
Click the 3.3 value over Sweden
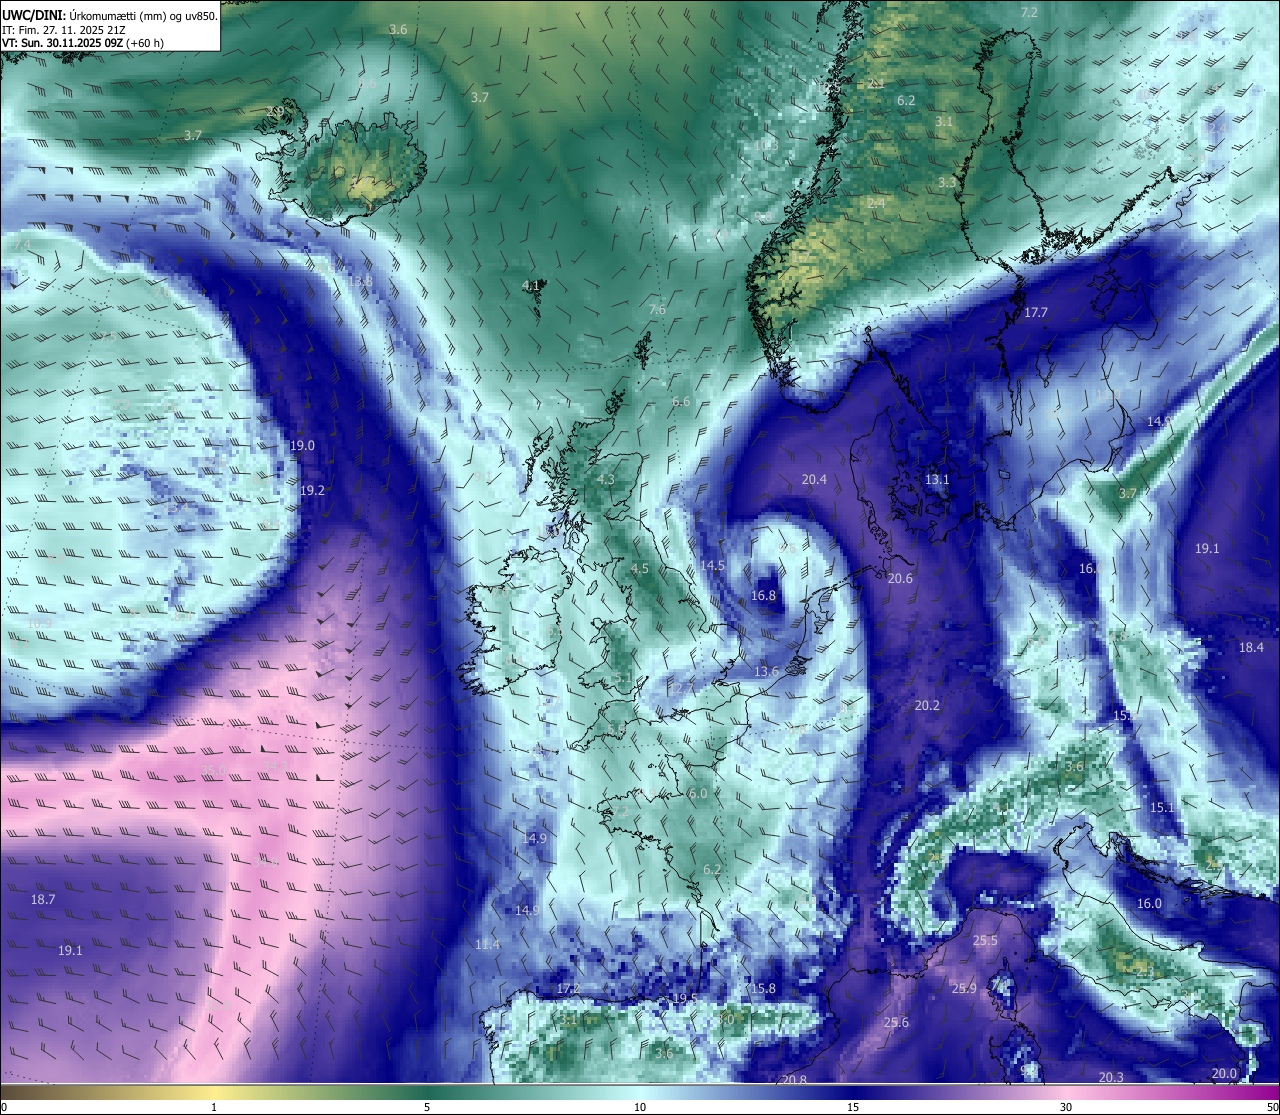pyautogui.click(x=947, y=183)
